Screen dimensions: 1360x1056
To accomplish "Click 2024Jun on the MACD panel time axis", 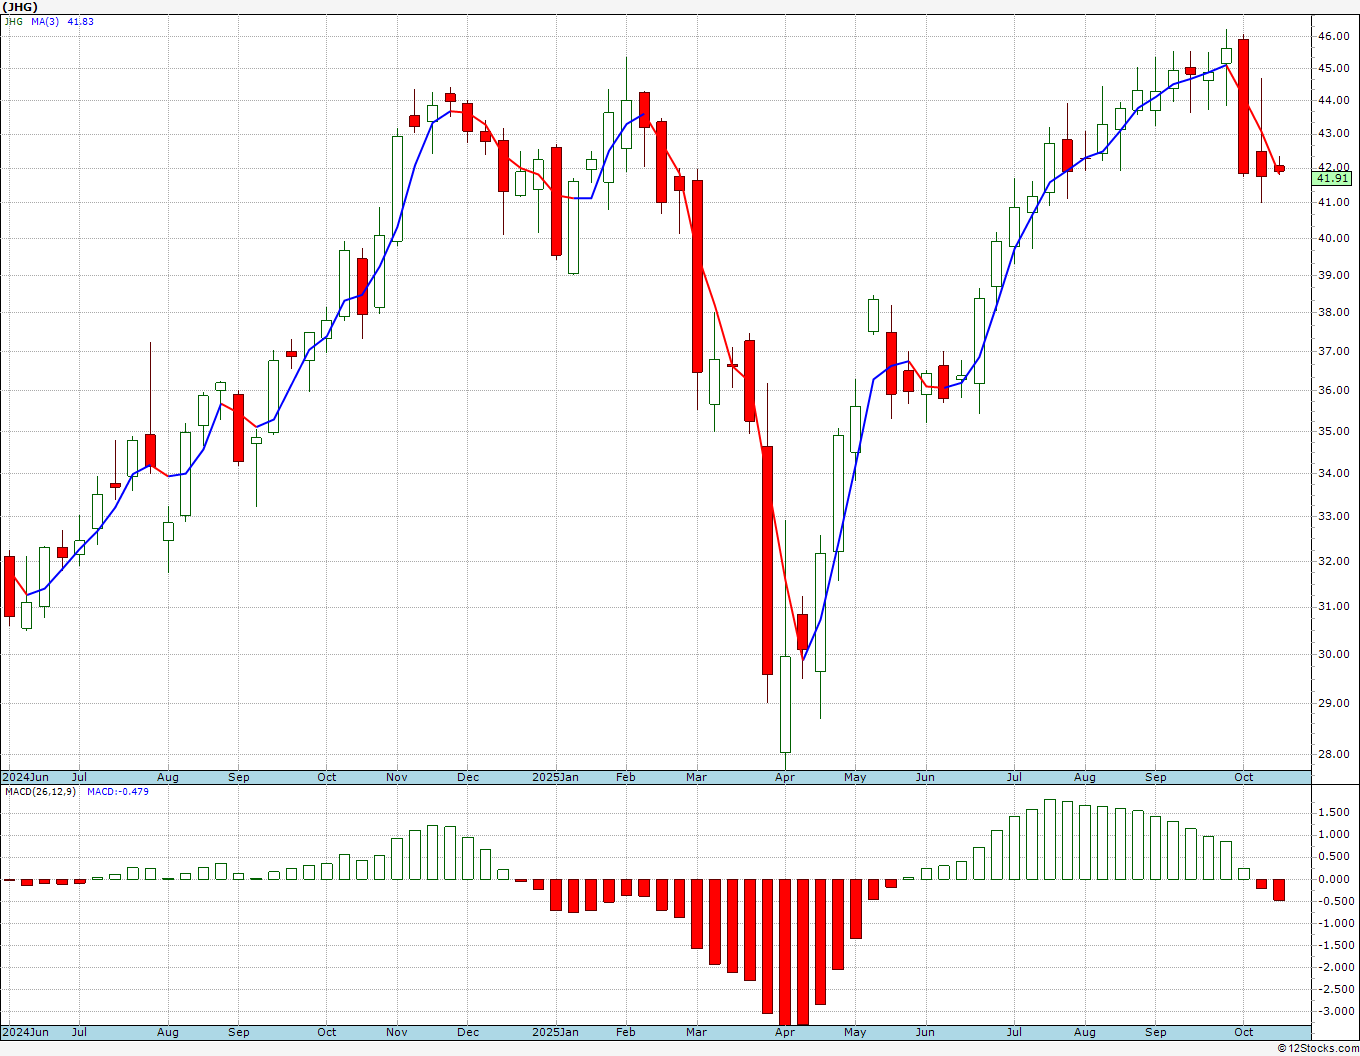I will point(25,1032).
